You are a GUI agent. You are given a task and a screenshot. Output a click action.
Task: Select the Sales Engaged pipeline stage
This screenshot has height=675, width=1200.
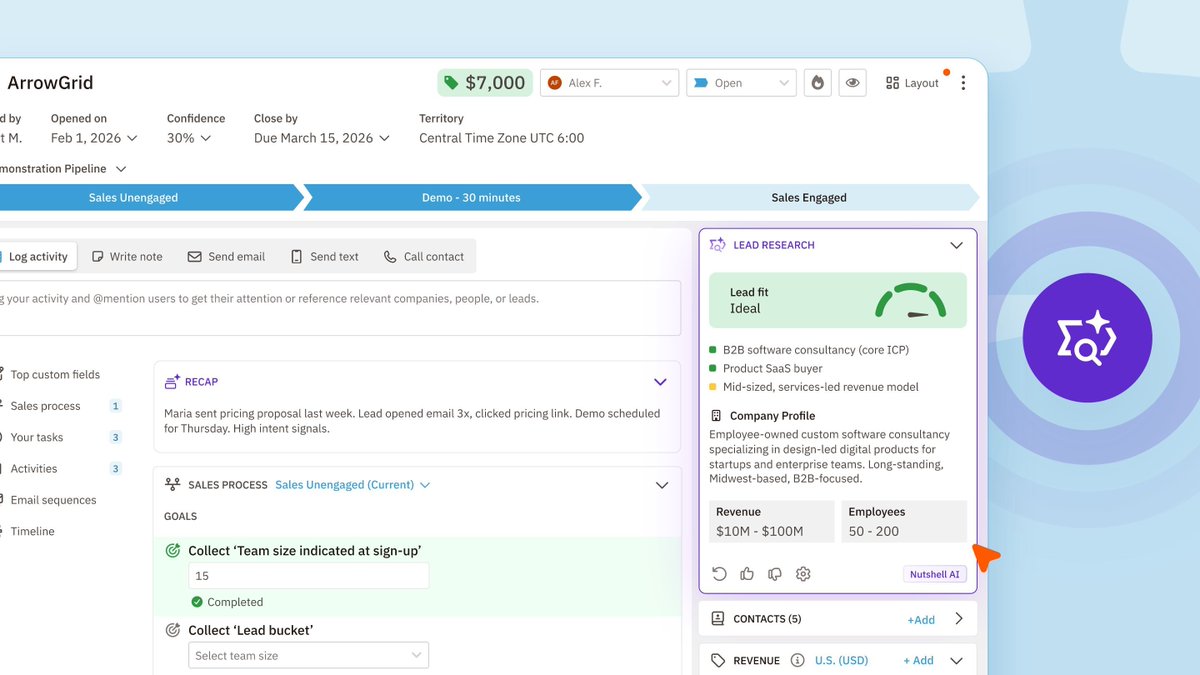pyautogui.click(x=809, y=197)
